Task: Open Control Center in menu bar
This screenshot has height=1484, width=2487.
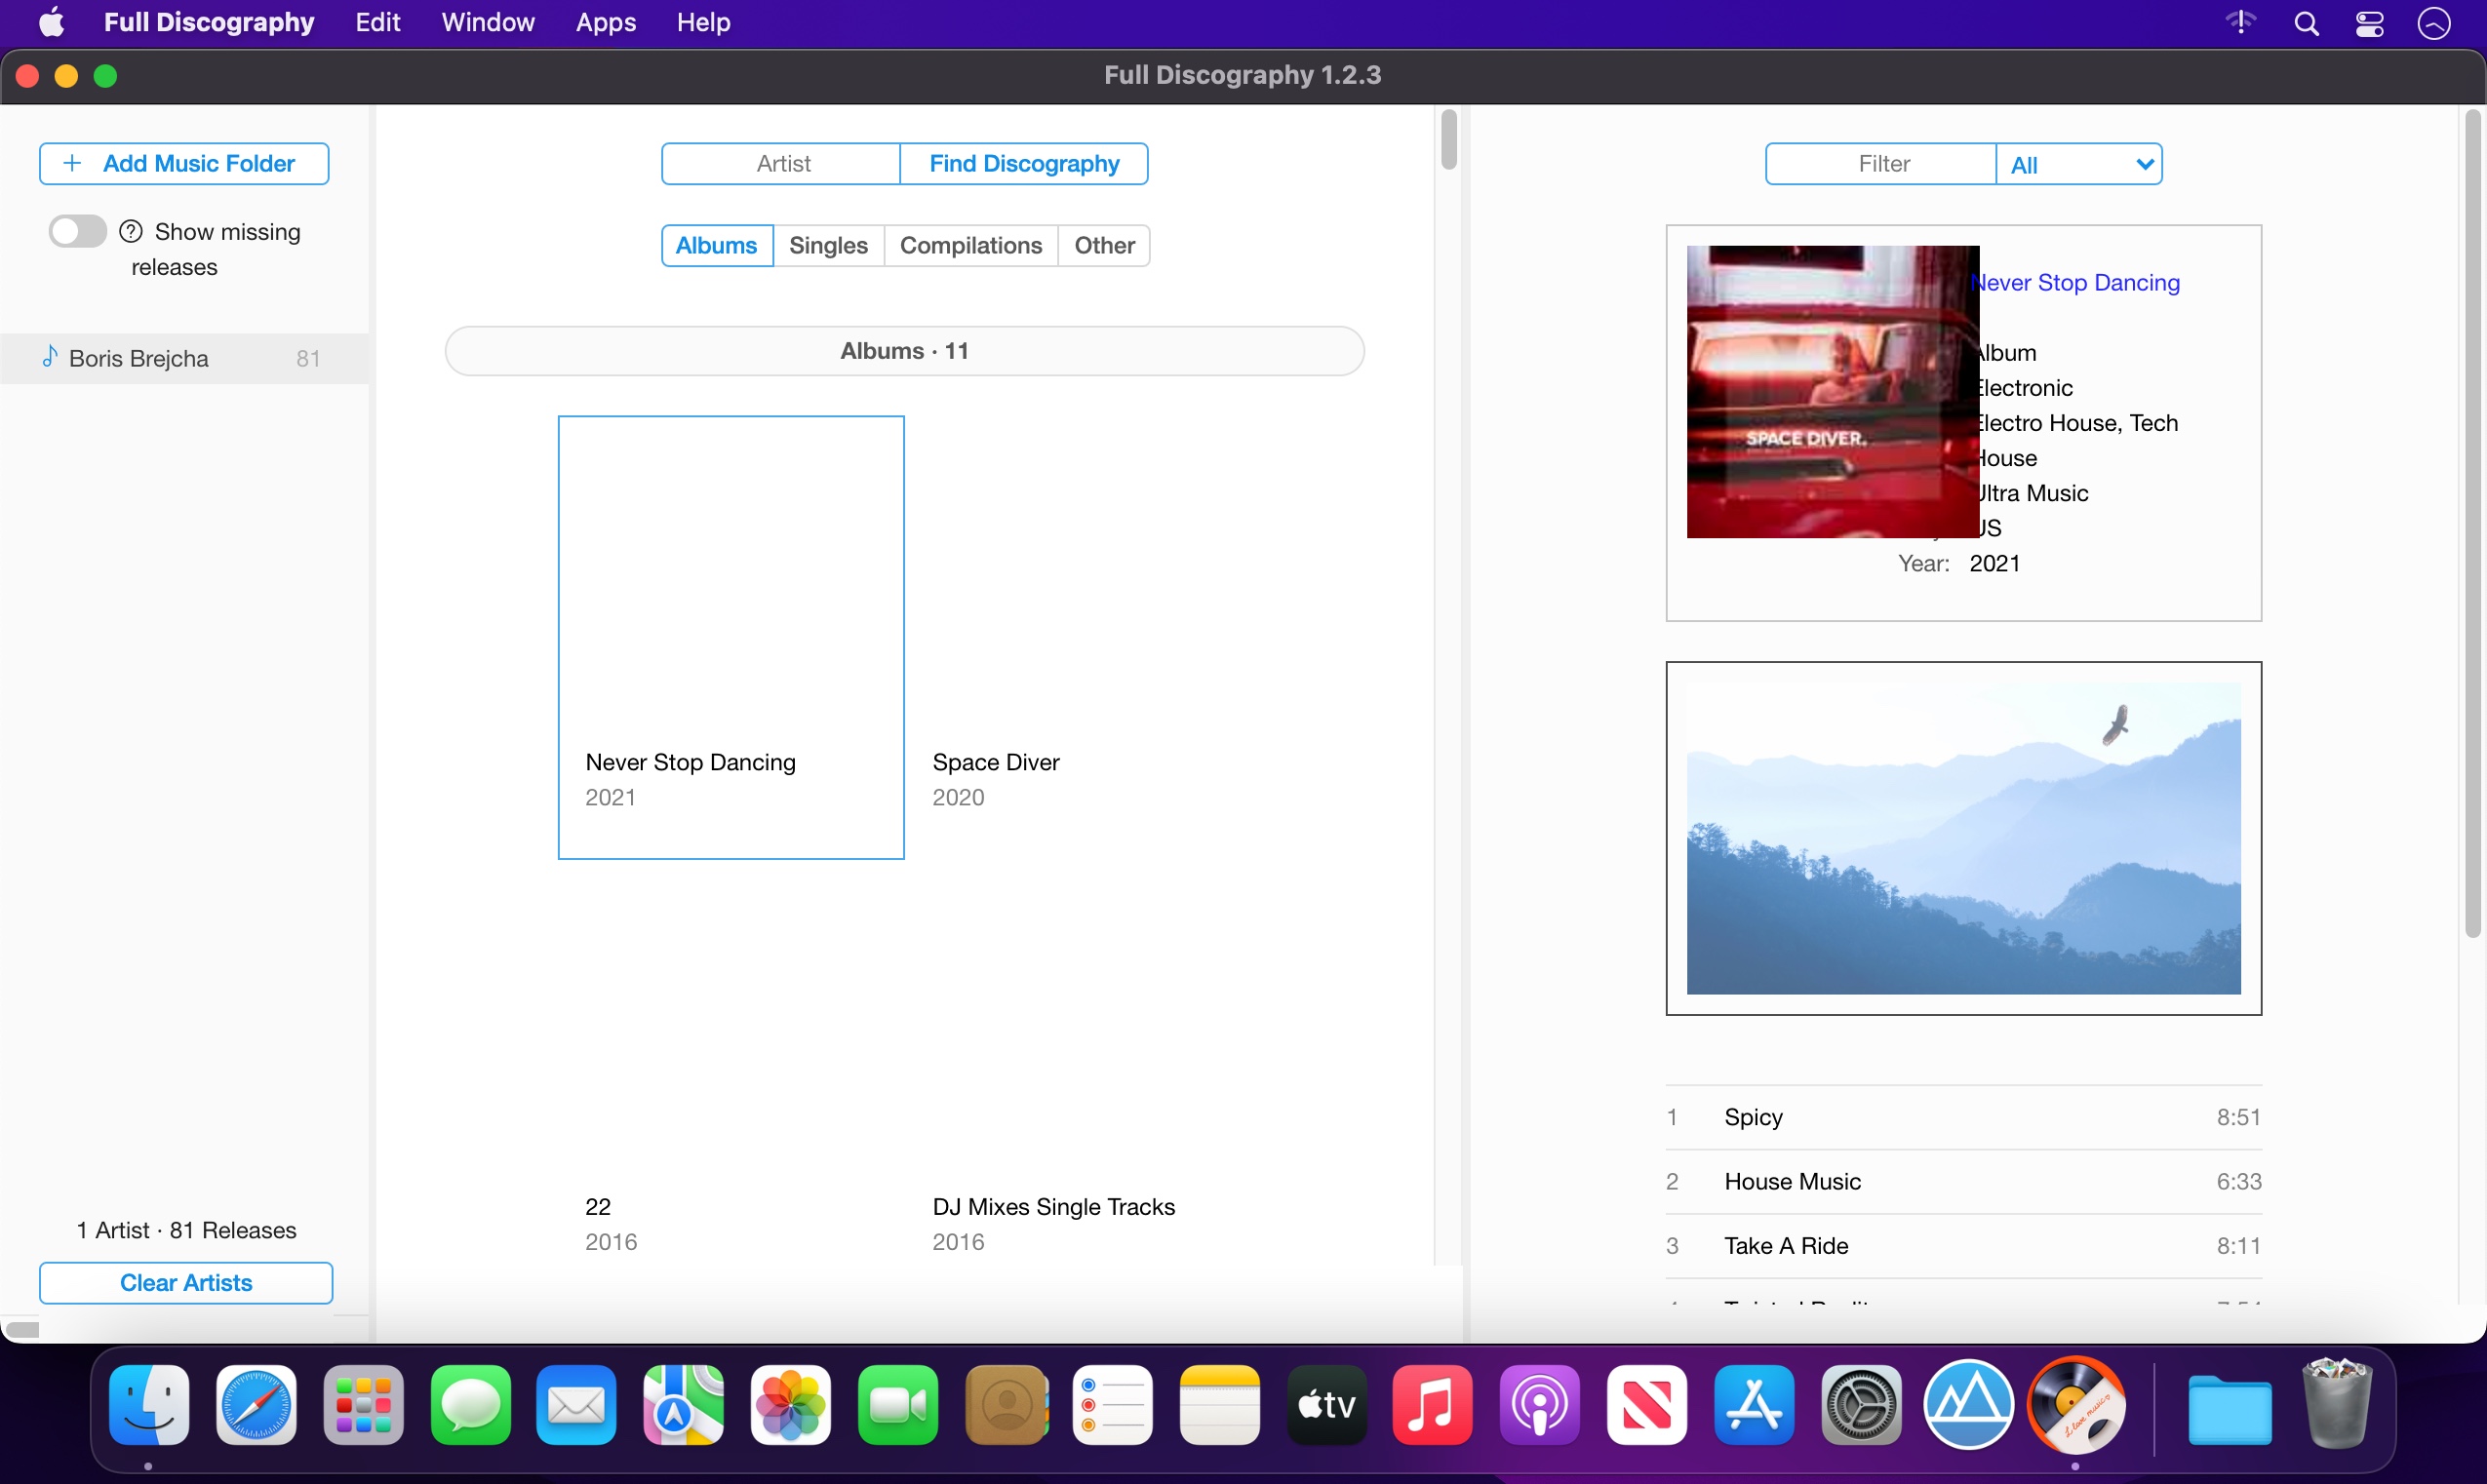Action: [2369, 23]
